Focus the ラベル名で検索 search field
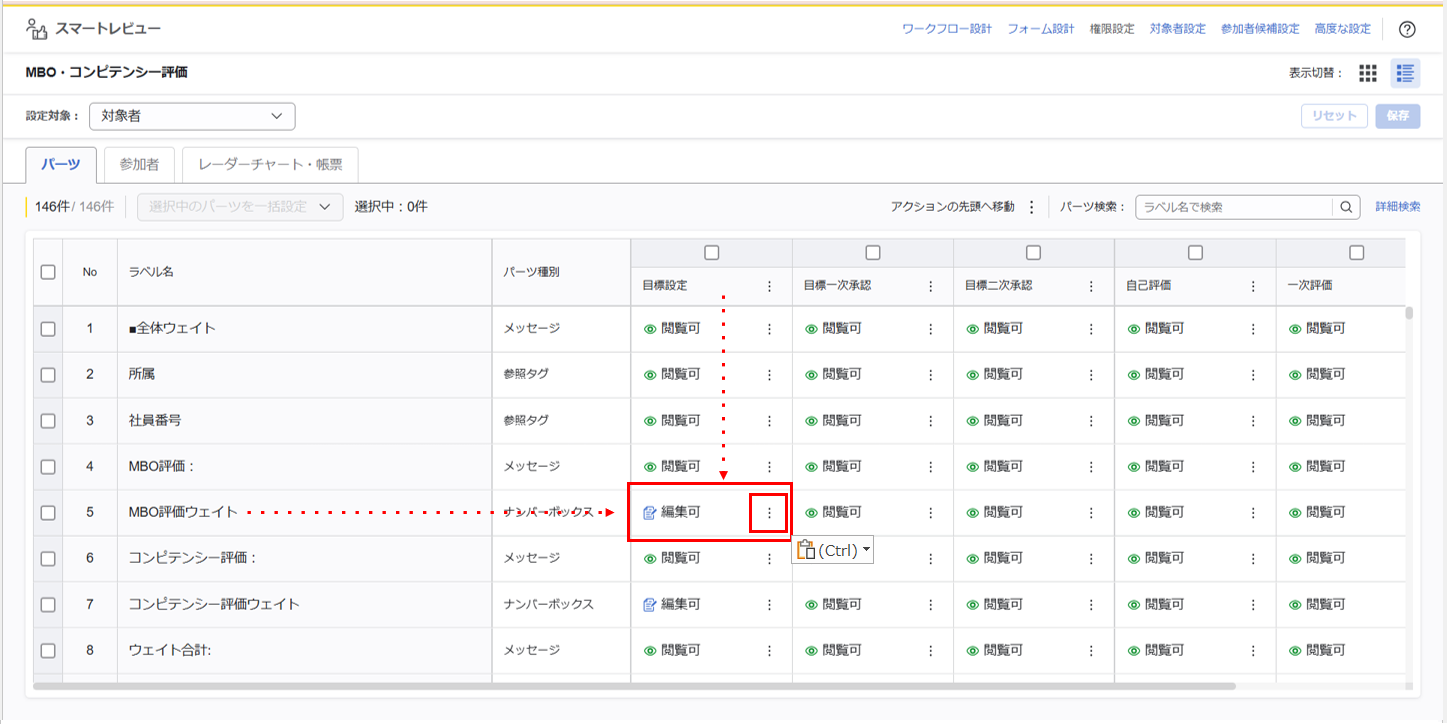 (x=1234, y=207)
